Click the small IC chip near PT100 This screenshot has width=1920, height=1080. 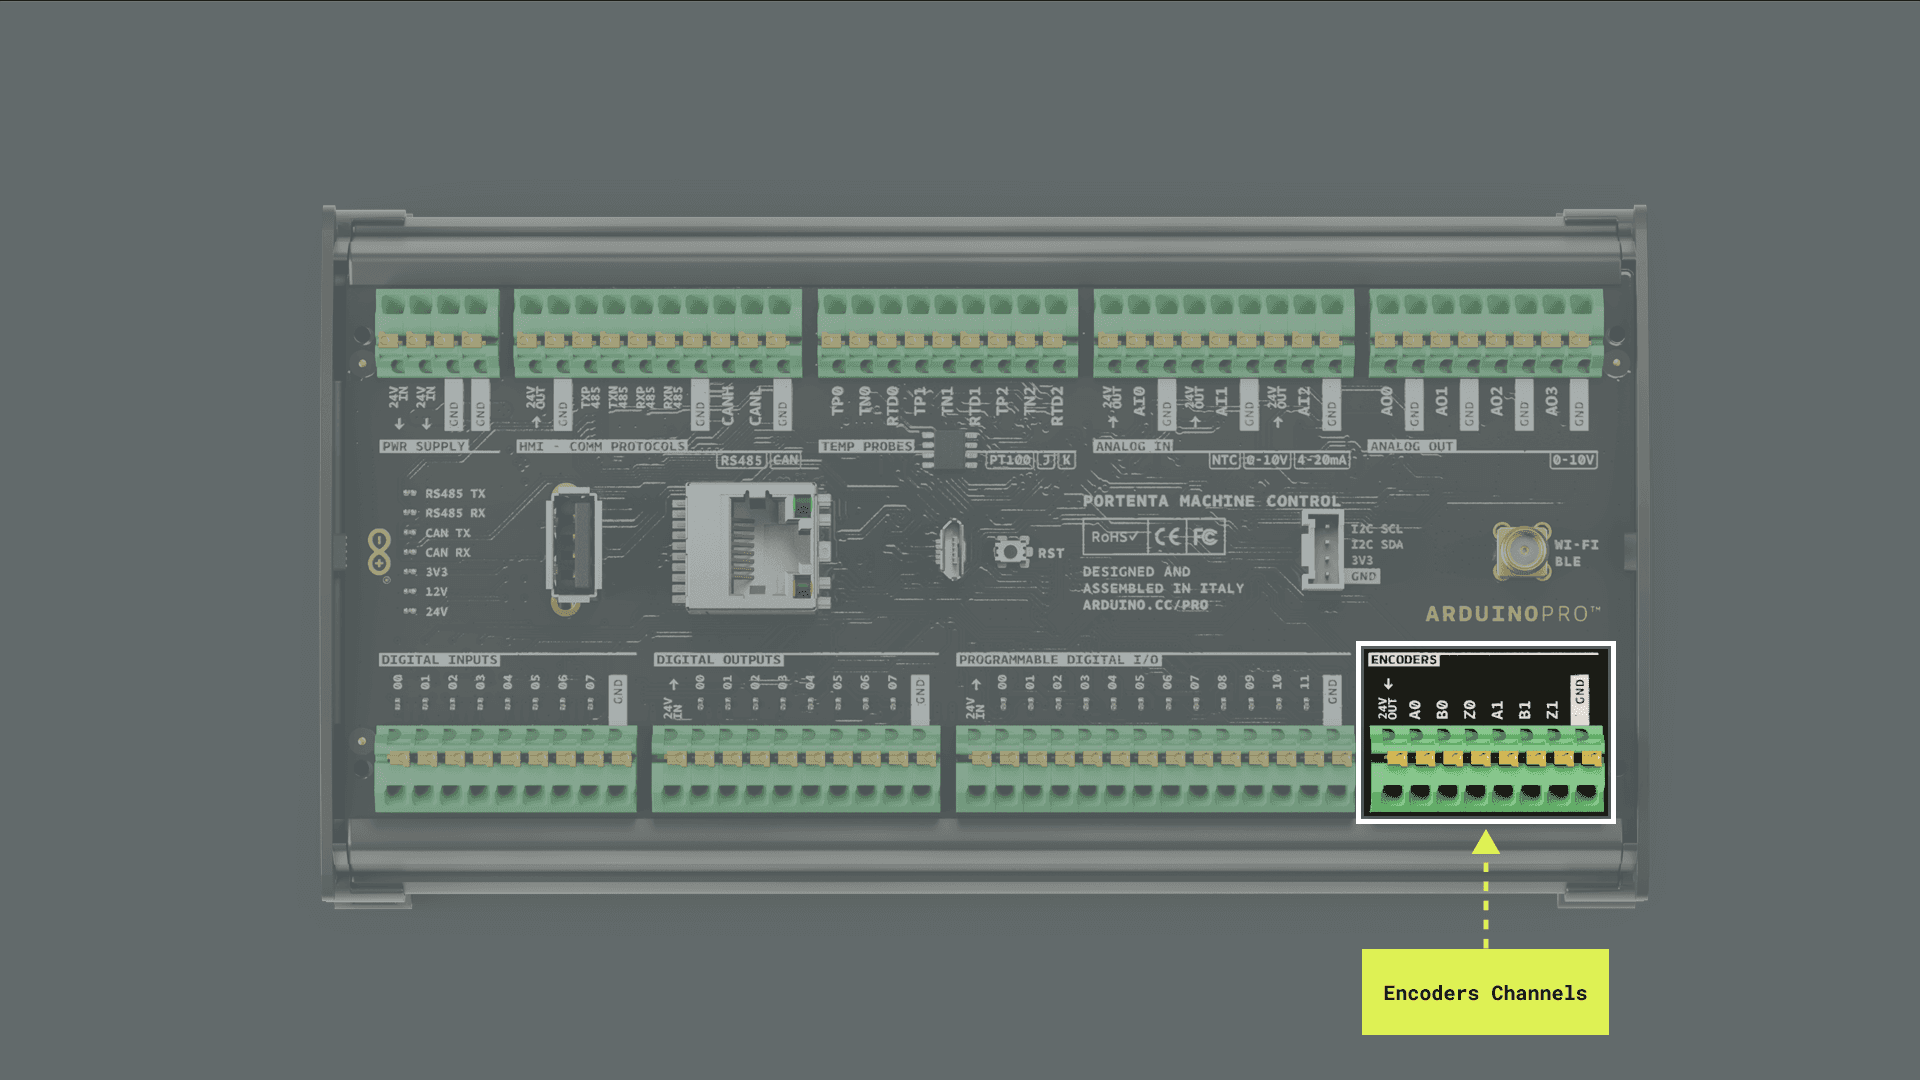pyautogui.click(x=948, y=449)
